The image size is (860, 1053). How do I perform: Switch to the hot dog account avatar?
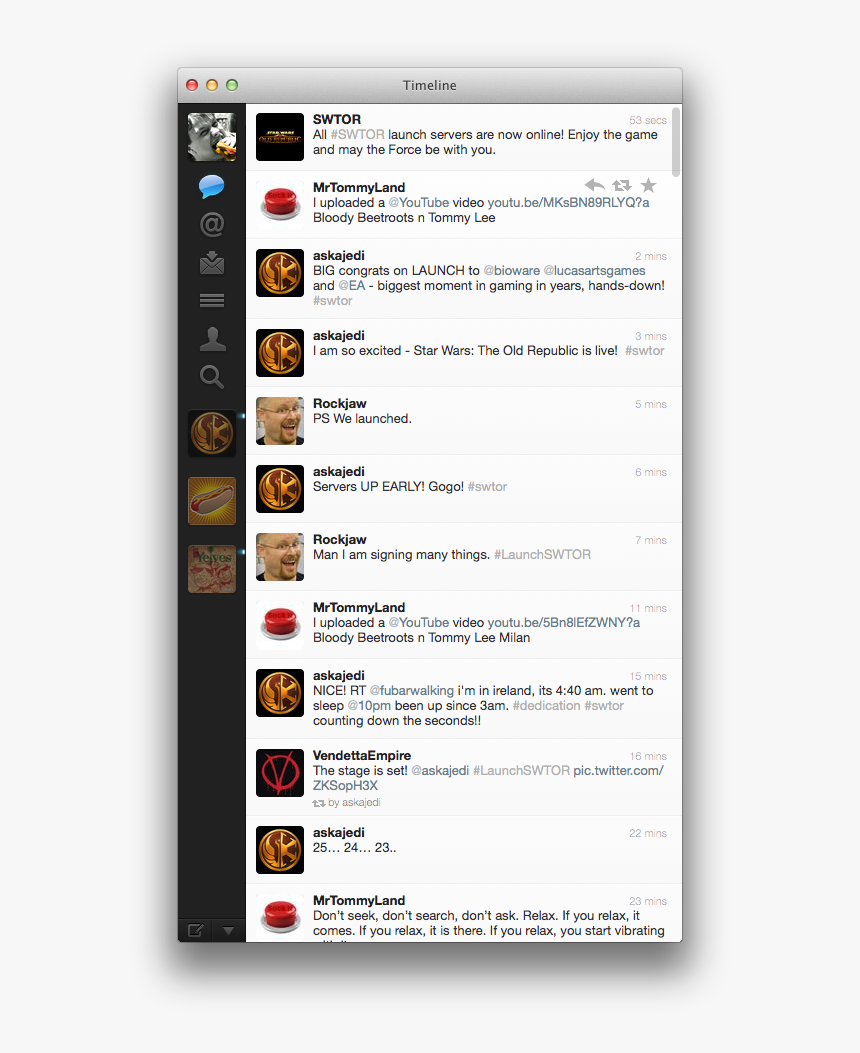coord(212,501)
